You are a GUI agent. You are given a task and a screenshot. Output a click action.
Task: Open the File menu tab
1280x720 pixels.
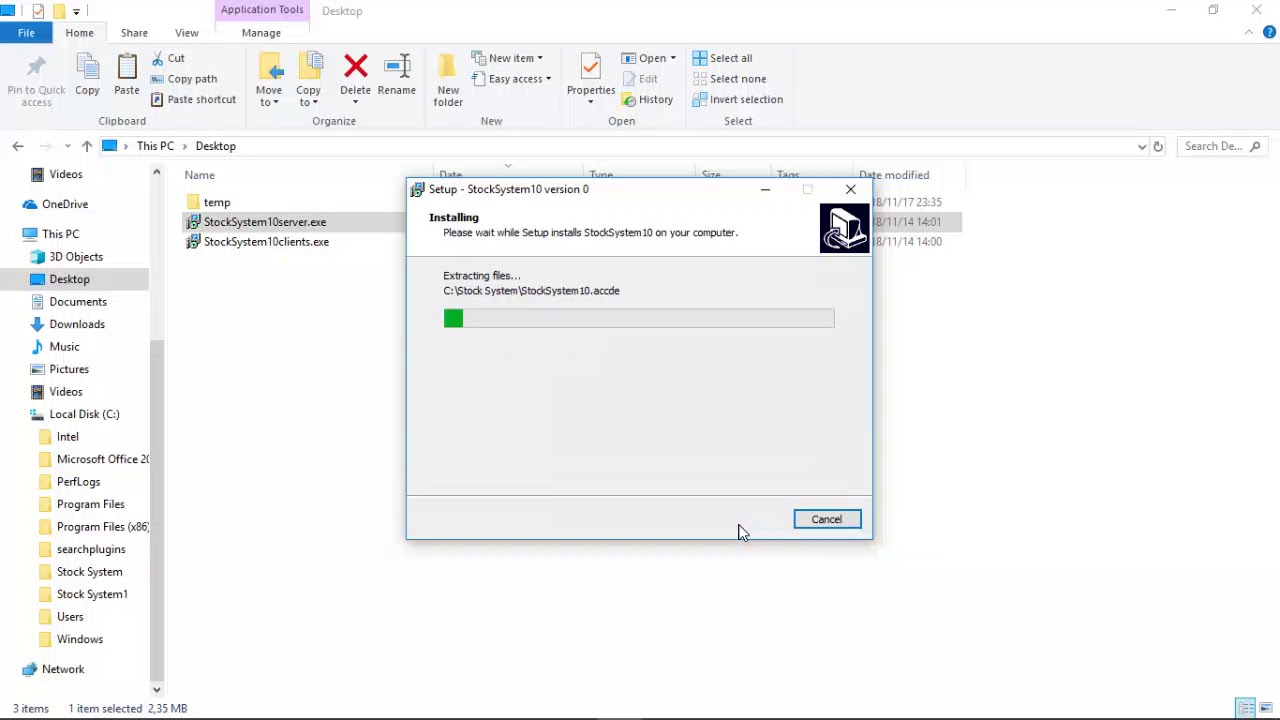[x=26, y=33]
